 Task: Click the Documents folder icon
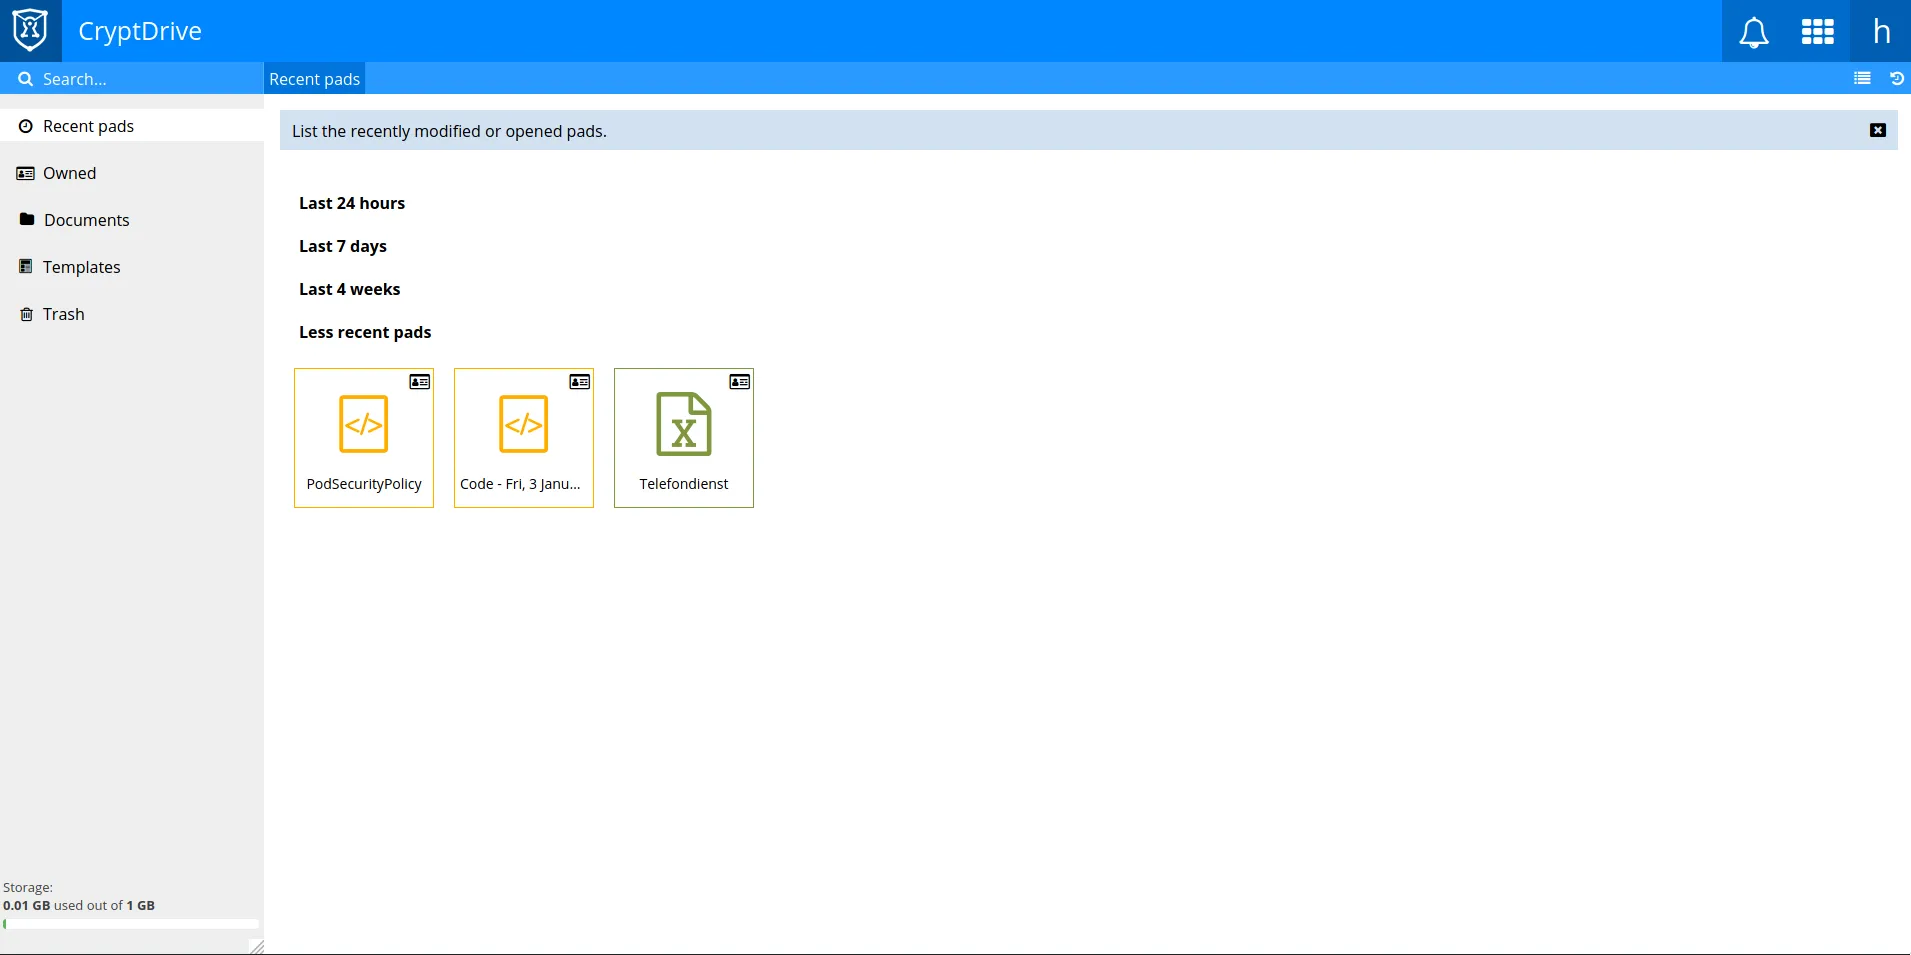coord(27,219)
